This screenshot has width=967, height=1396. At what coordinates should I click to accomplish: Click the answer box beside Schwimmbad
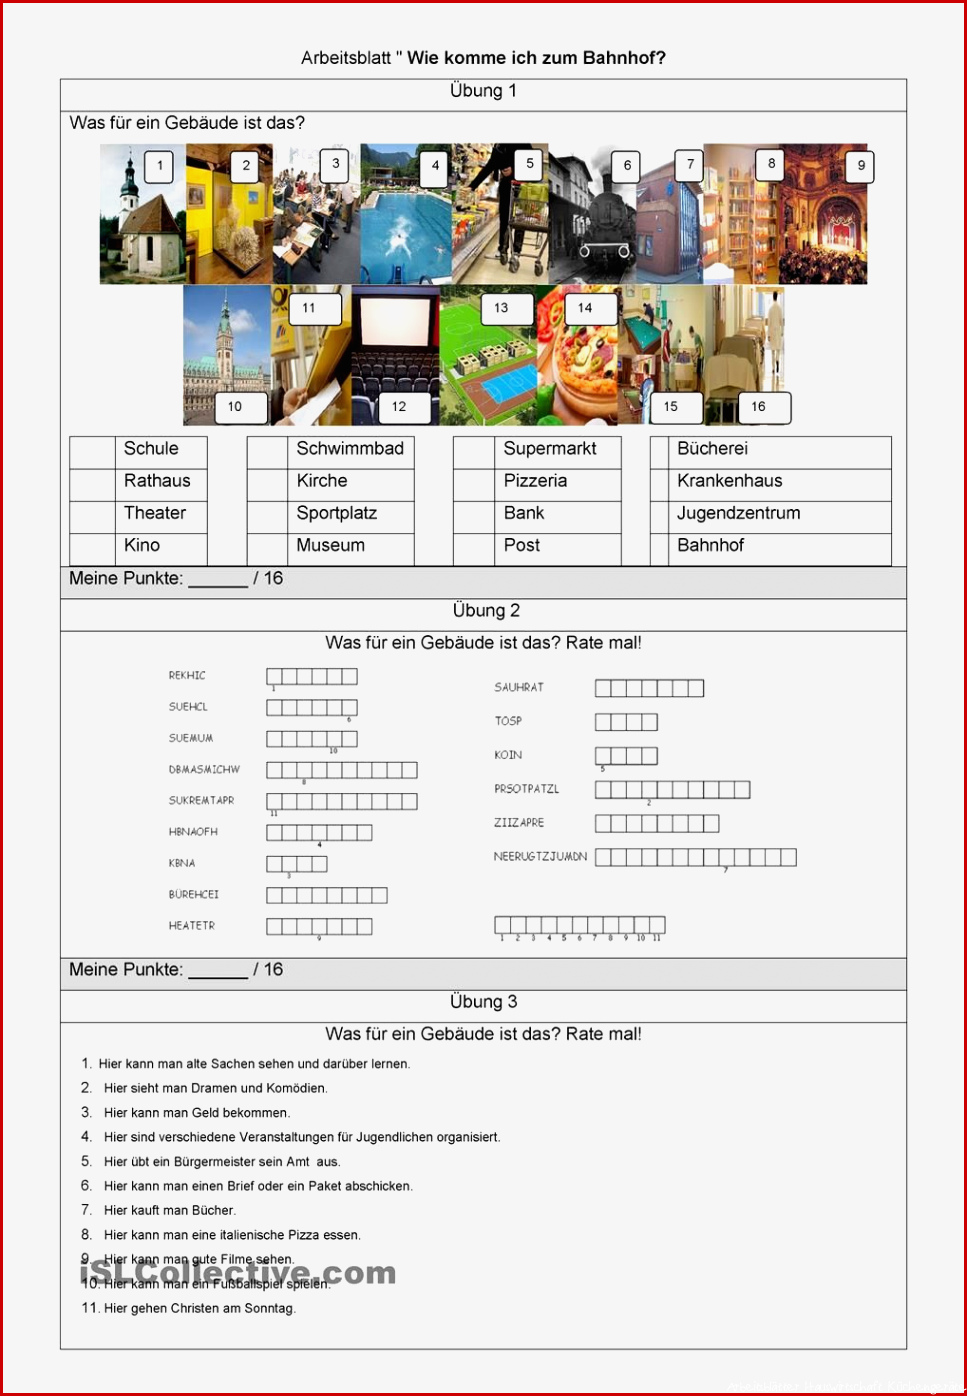pos(268,452)
